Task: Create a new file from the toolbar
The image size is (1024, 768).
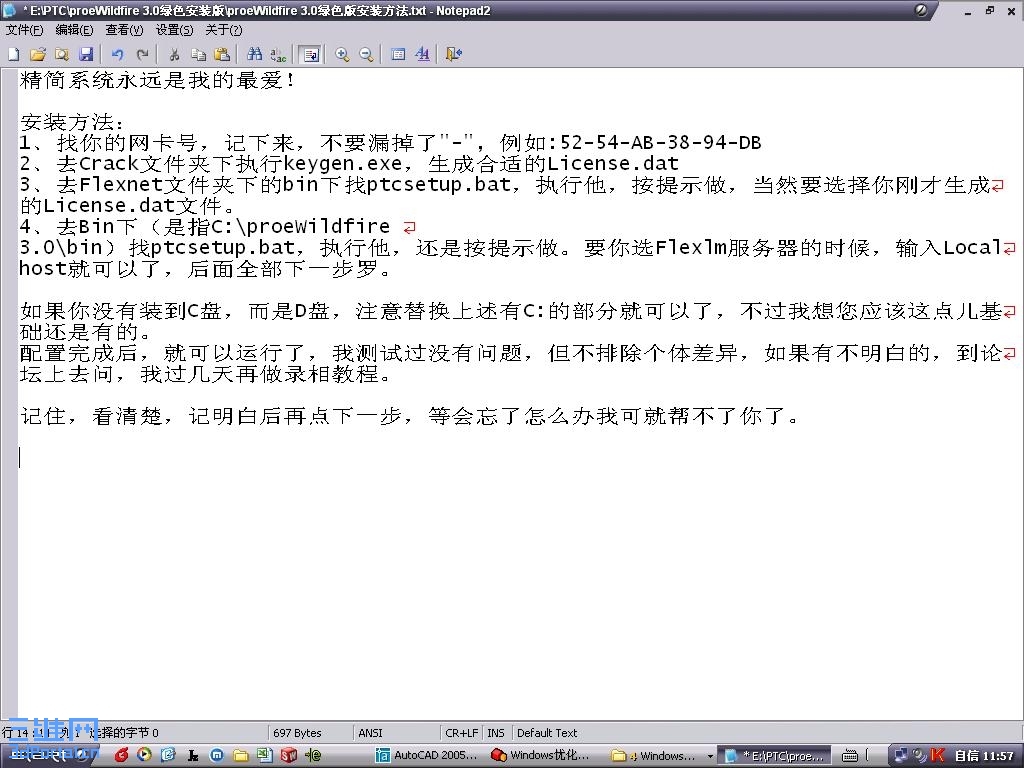Action: point(14,54)
